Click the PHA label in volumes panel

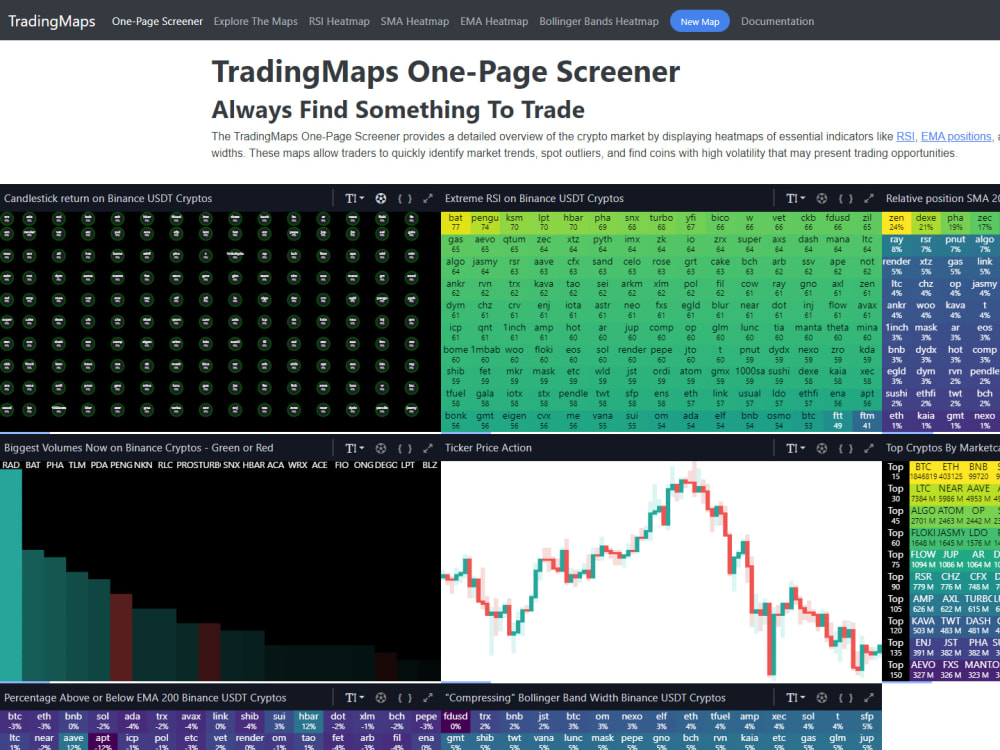coord(55,465)
